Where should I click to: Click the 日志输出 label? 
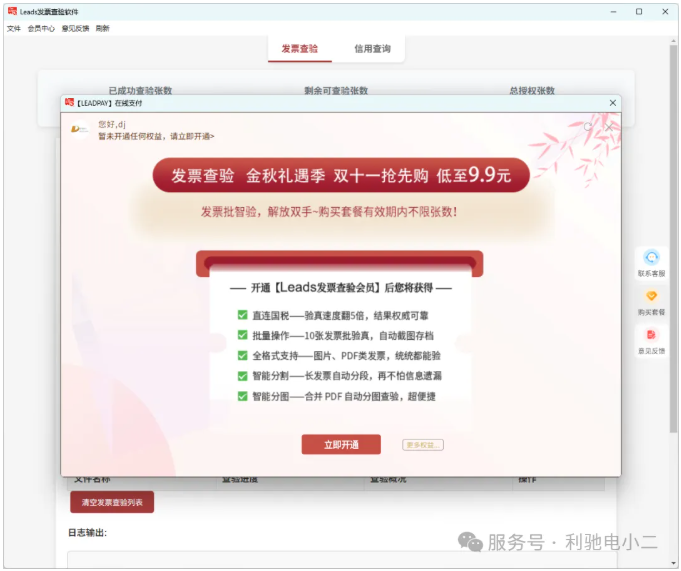pyautogui.click(x=87, y=532)
